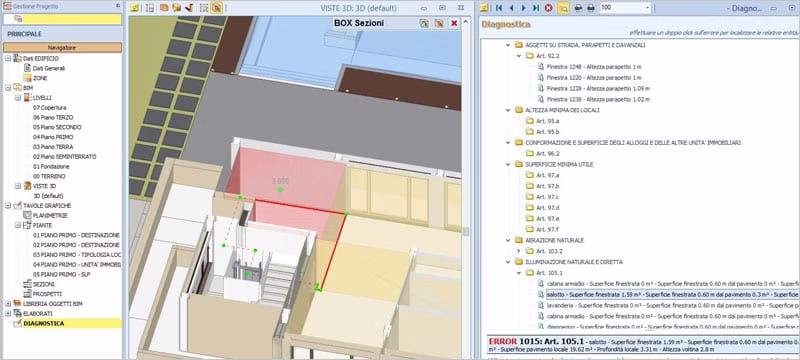
Task: Select Finestra 1238 - Altezza parapetto 1.02 m
Action: (598, 99)
